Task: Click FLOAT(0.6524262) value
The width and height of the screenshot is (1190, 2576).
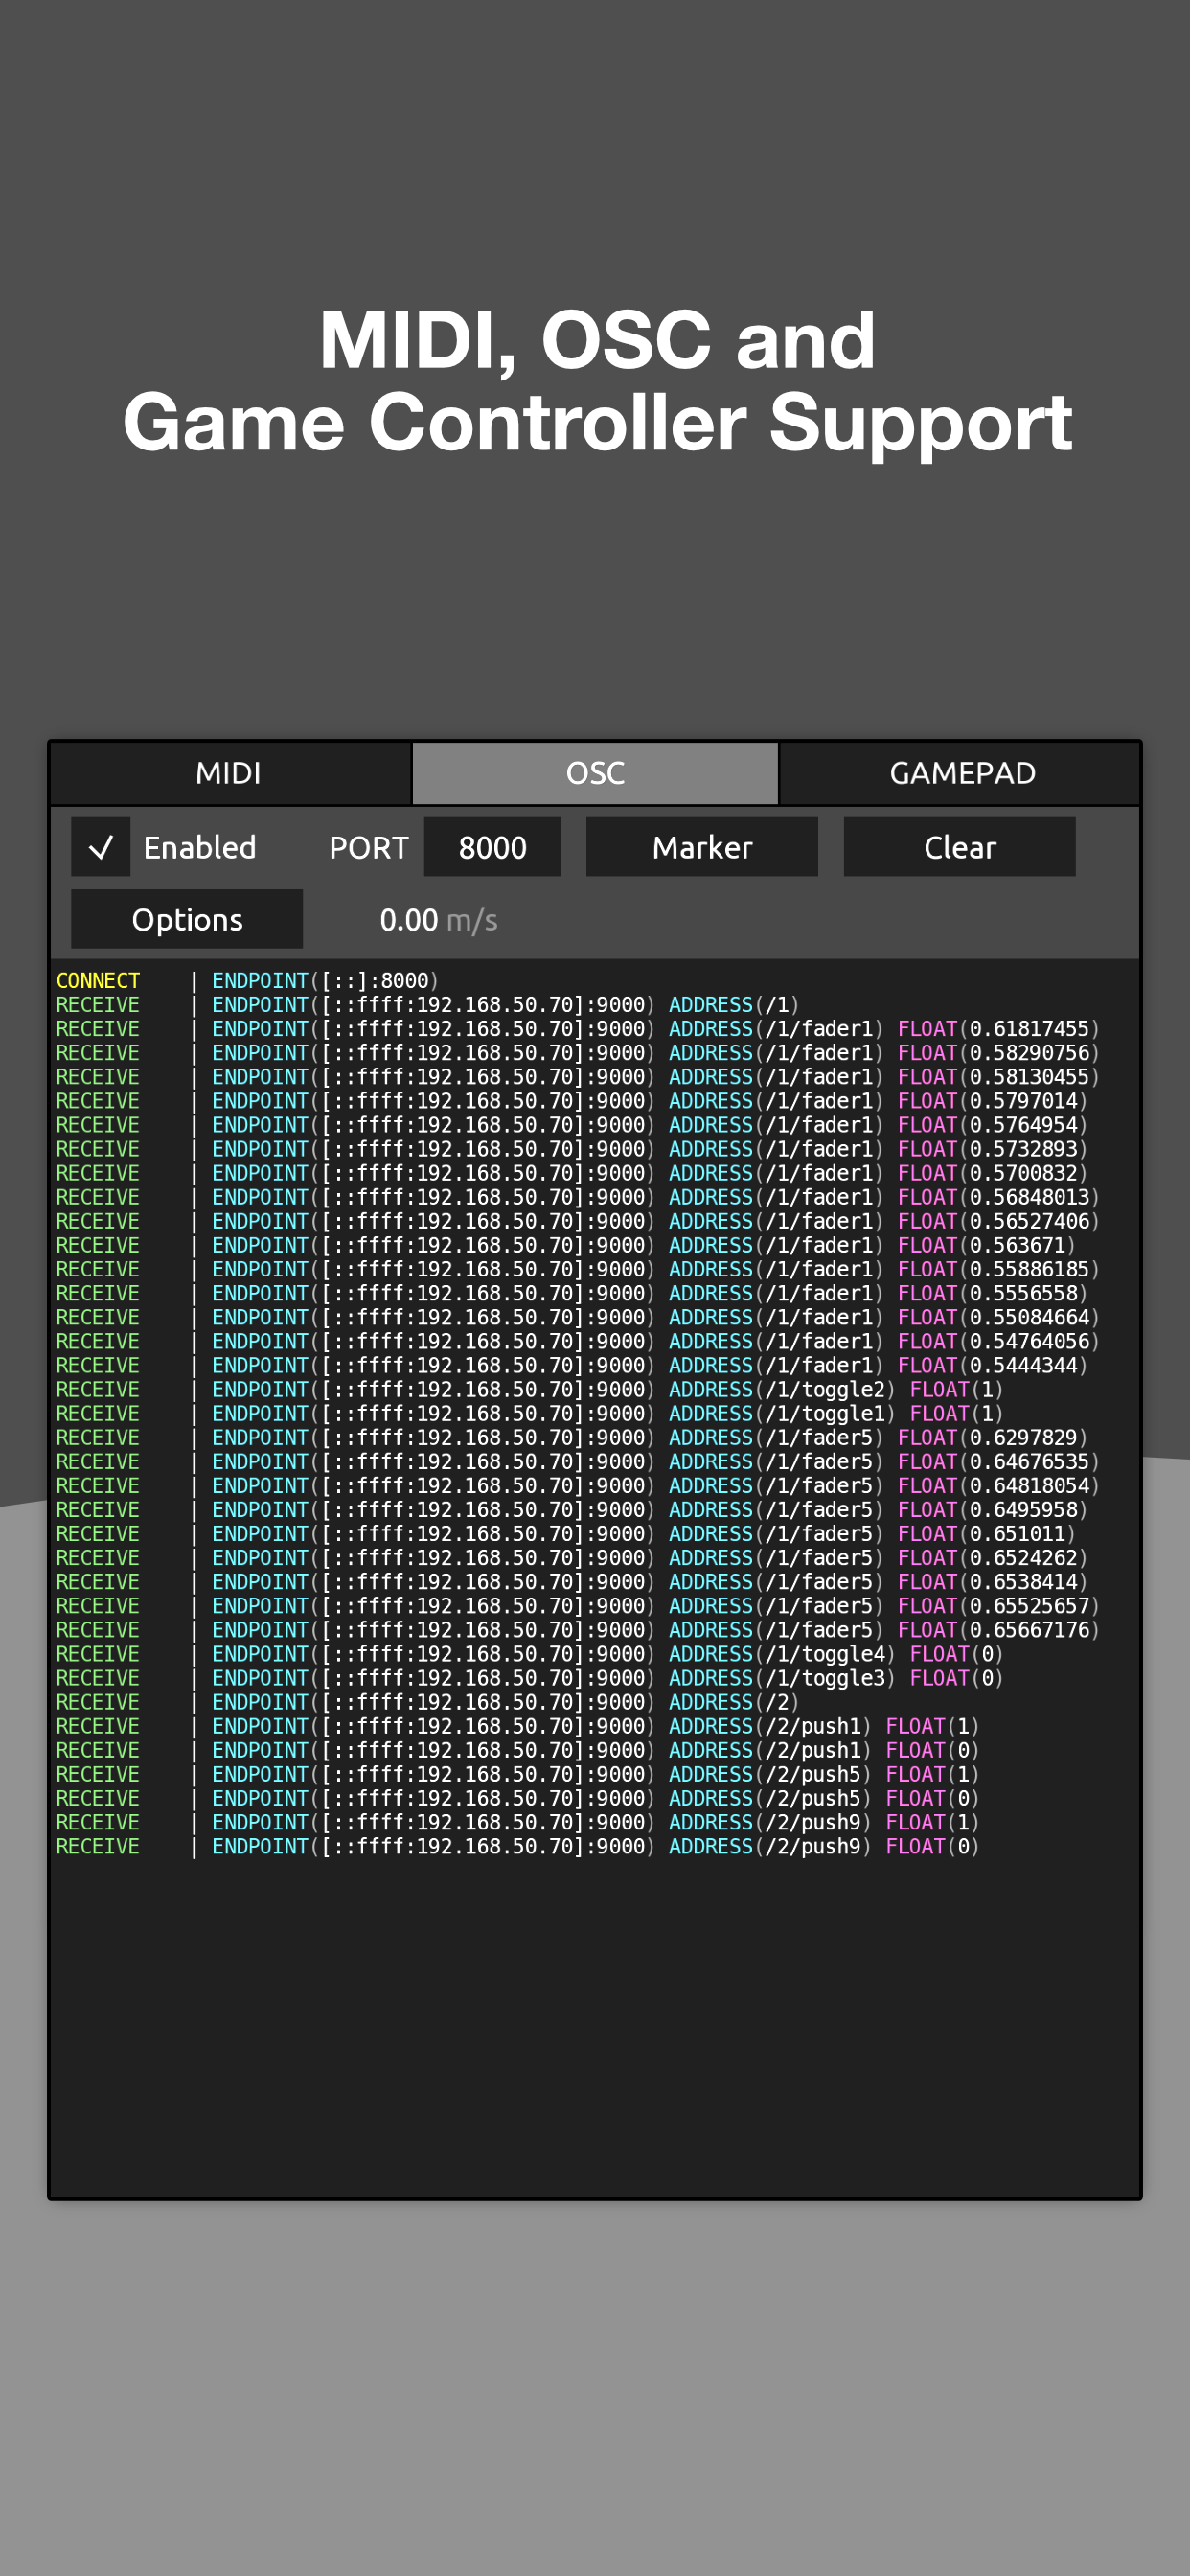Action: (x=992, y=1557)
